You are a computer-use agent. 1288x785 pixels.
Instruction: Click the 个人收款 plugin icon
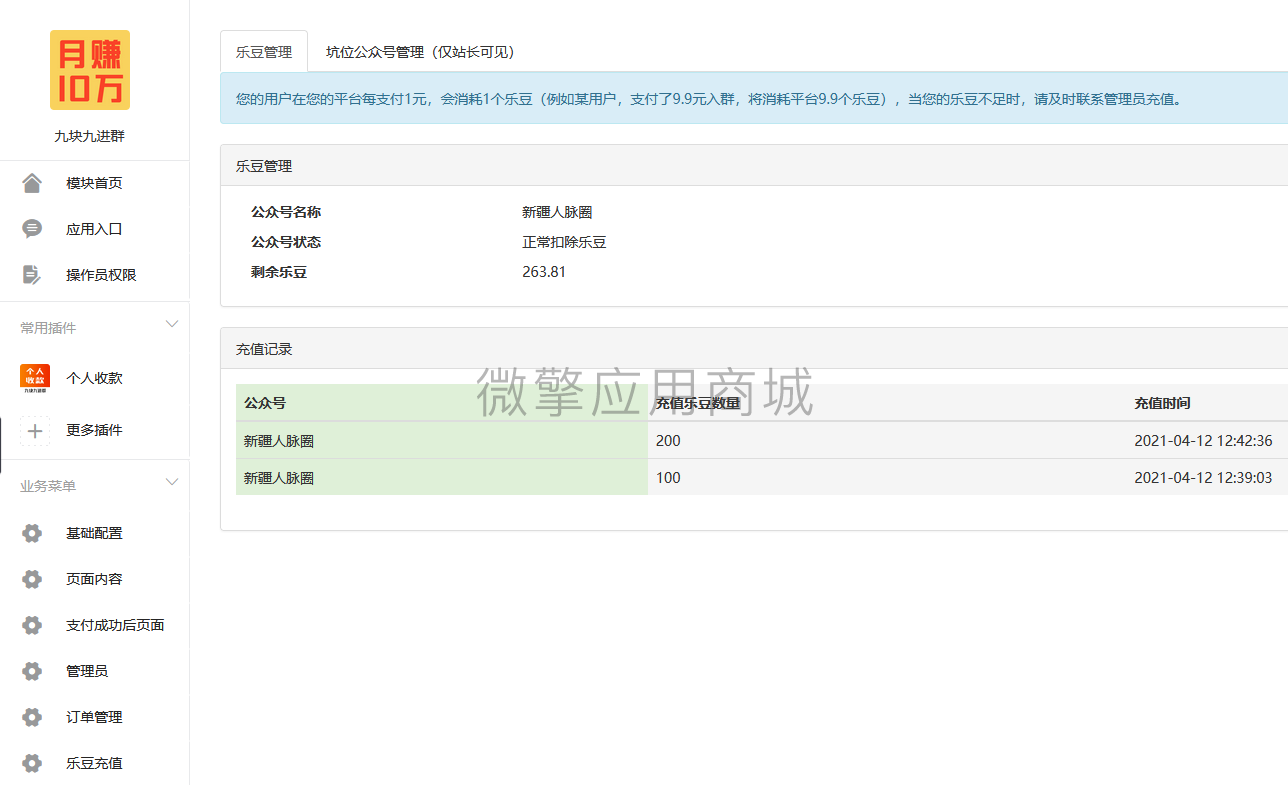click(34, 378)
